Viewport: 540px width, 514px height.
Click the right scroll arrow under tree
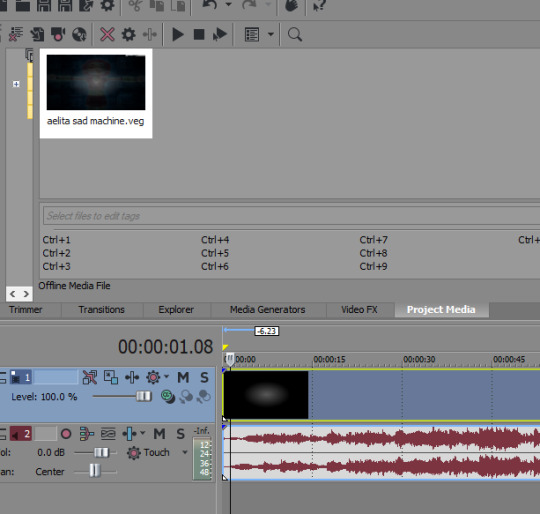pyautogui.click(x=26, y=294)
